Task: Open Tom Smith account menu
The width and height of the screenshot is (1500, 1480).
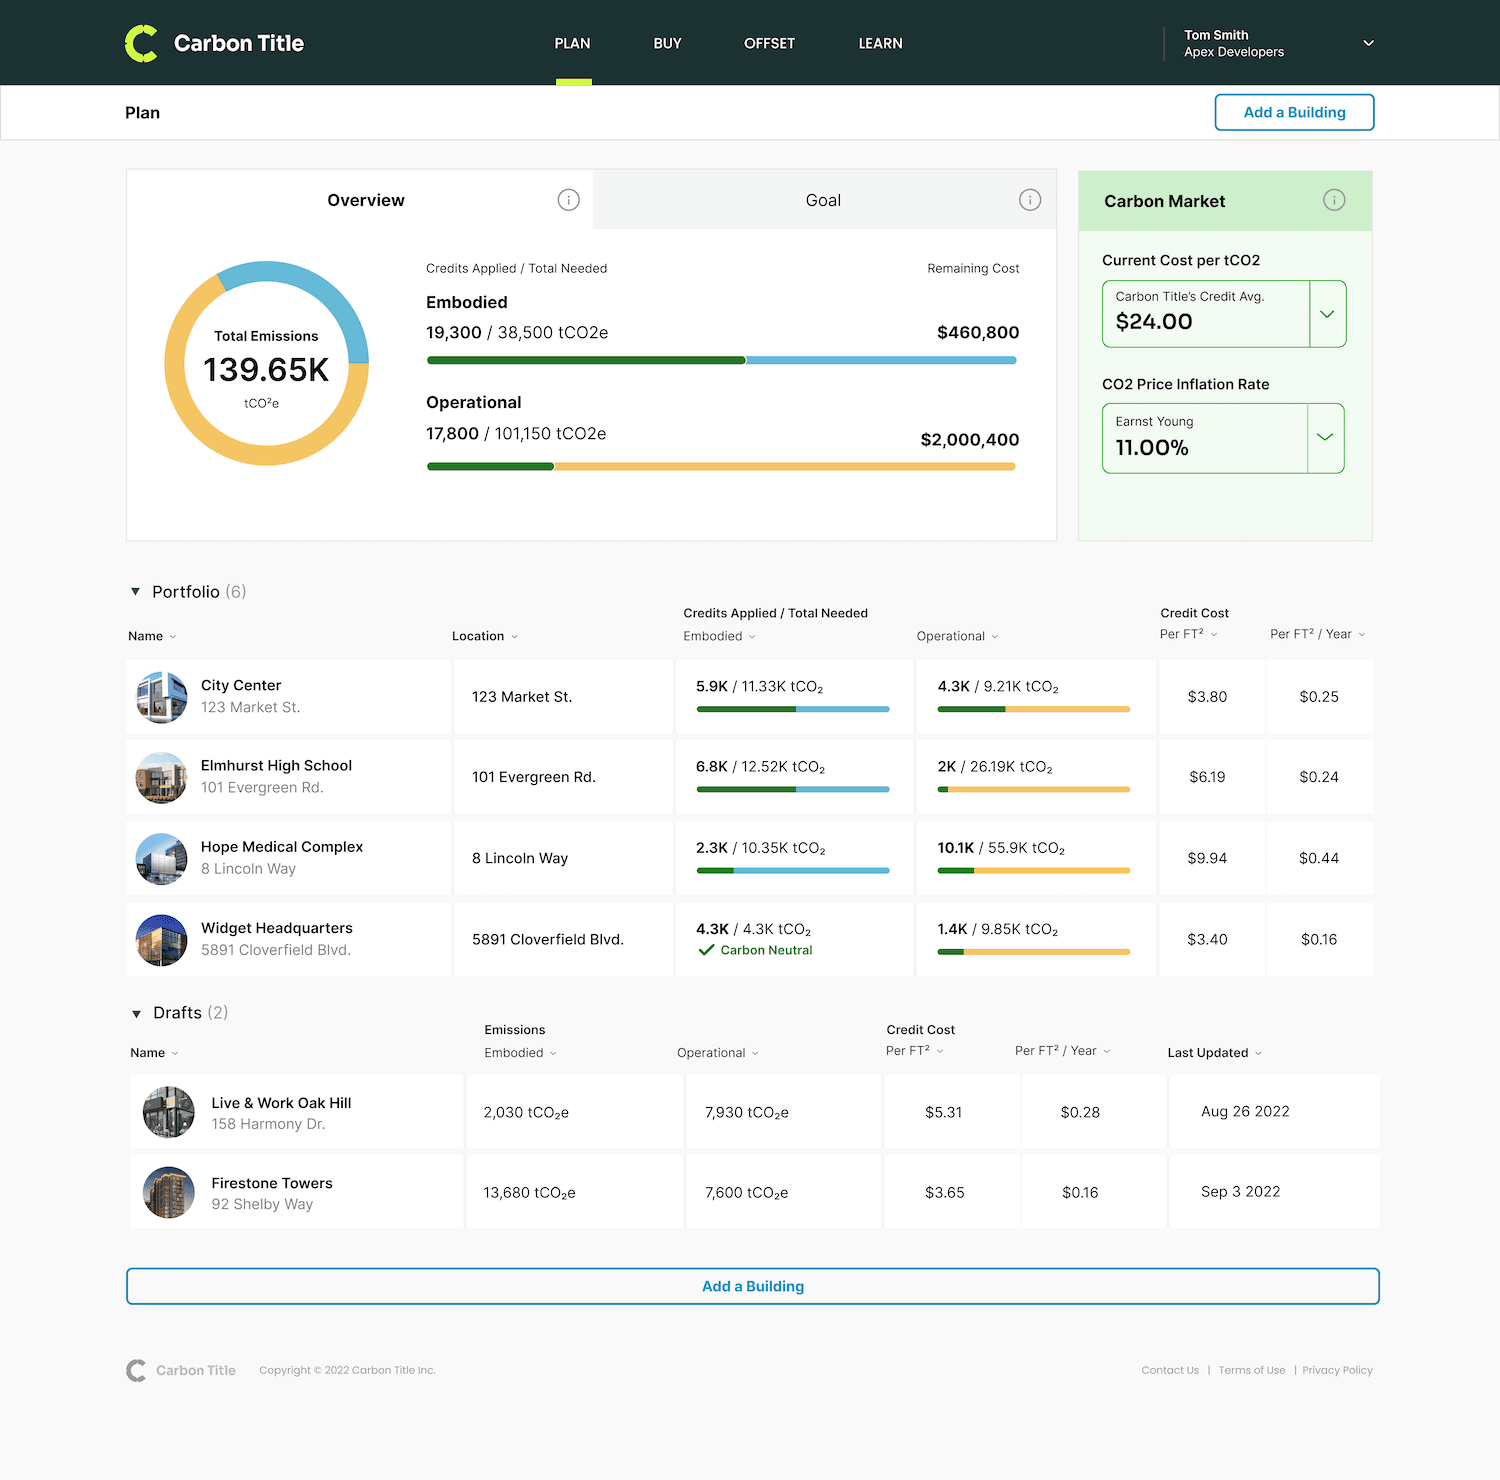Action: point(1368,43)
